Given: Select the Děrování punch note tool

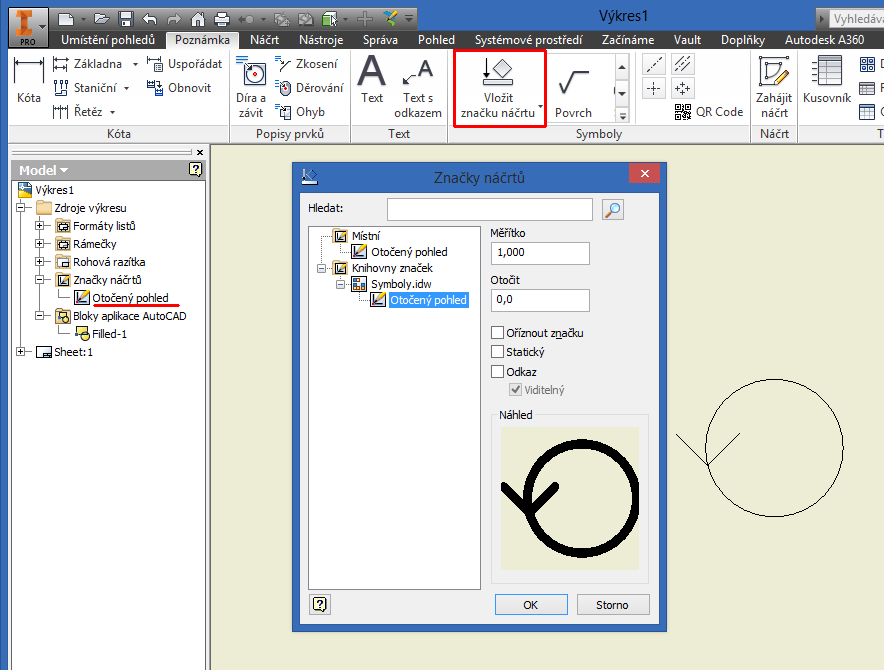Looking at the screenshot, I should pyautogui.click(x=309, y=87).
